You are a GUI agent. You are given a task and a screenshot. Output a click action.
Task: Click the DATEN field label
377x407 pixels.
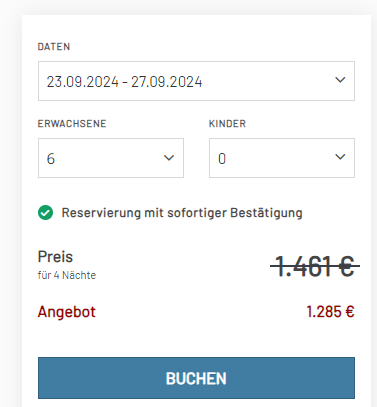click(54, 47)
